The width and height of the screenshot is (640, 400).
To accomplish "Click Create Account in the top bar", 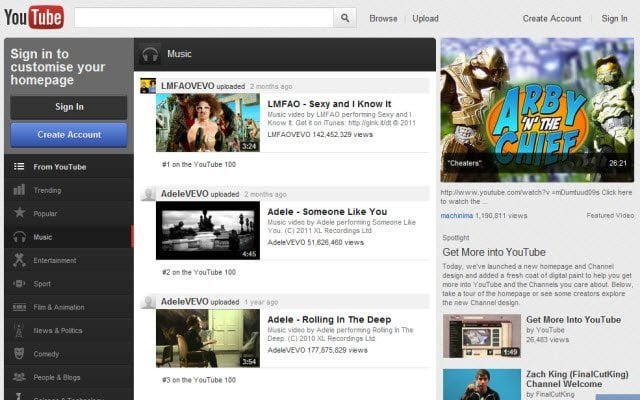I will 552,18.
